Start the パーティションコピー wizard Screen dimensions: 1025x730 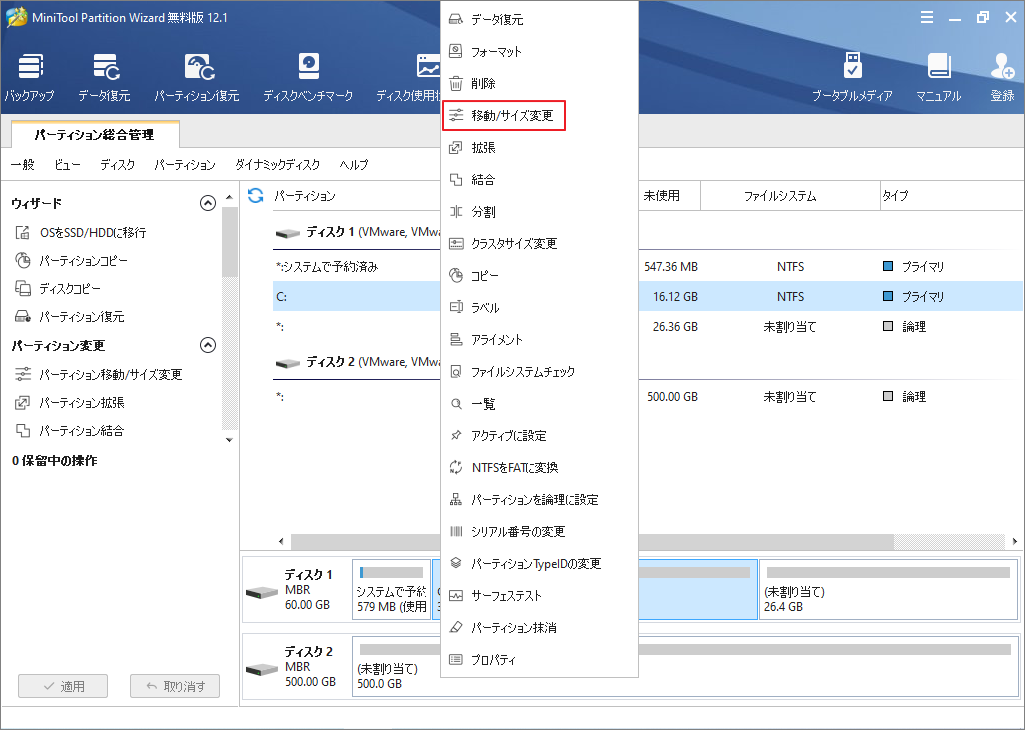click(x=71, y=261)
